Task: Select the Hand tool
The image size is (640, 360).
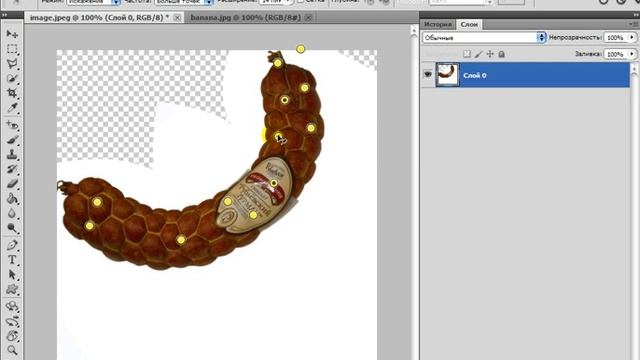Action: pyautogui.click(x=12, y=336)
